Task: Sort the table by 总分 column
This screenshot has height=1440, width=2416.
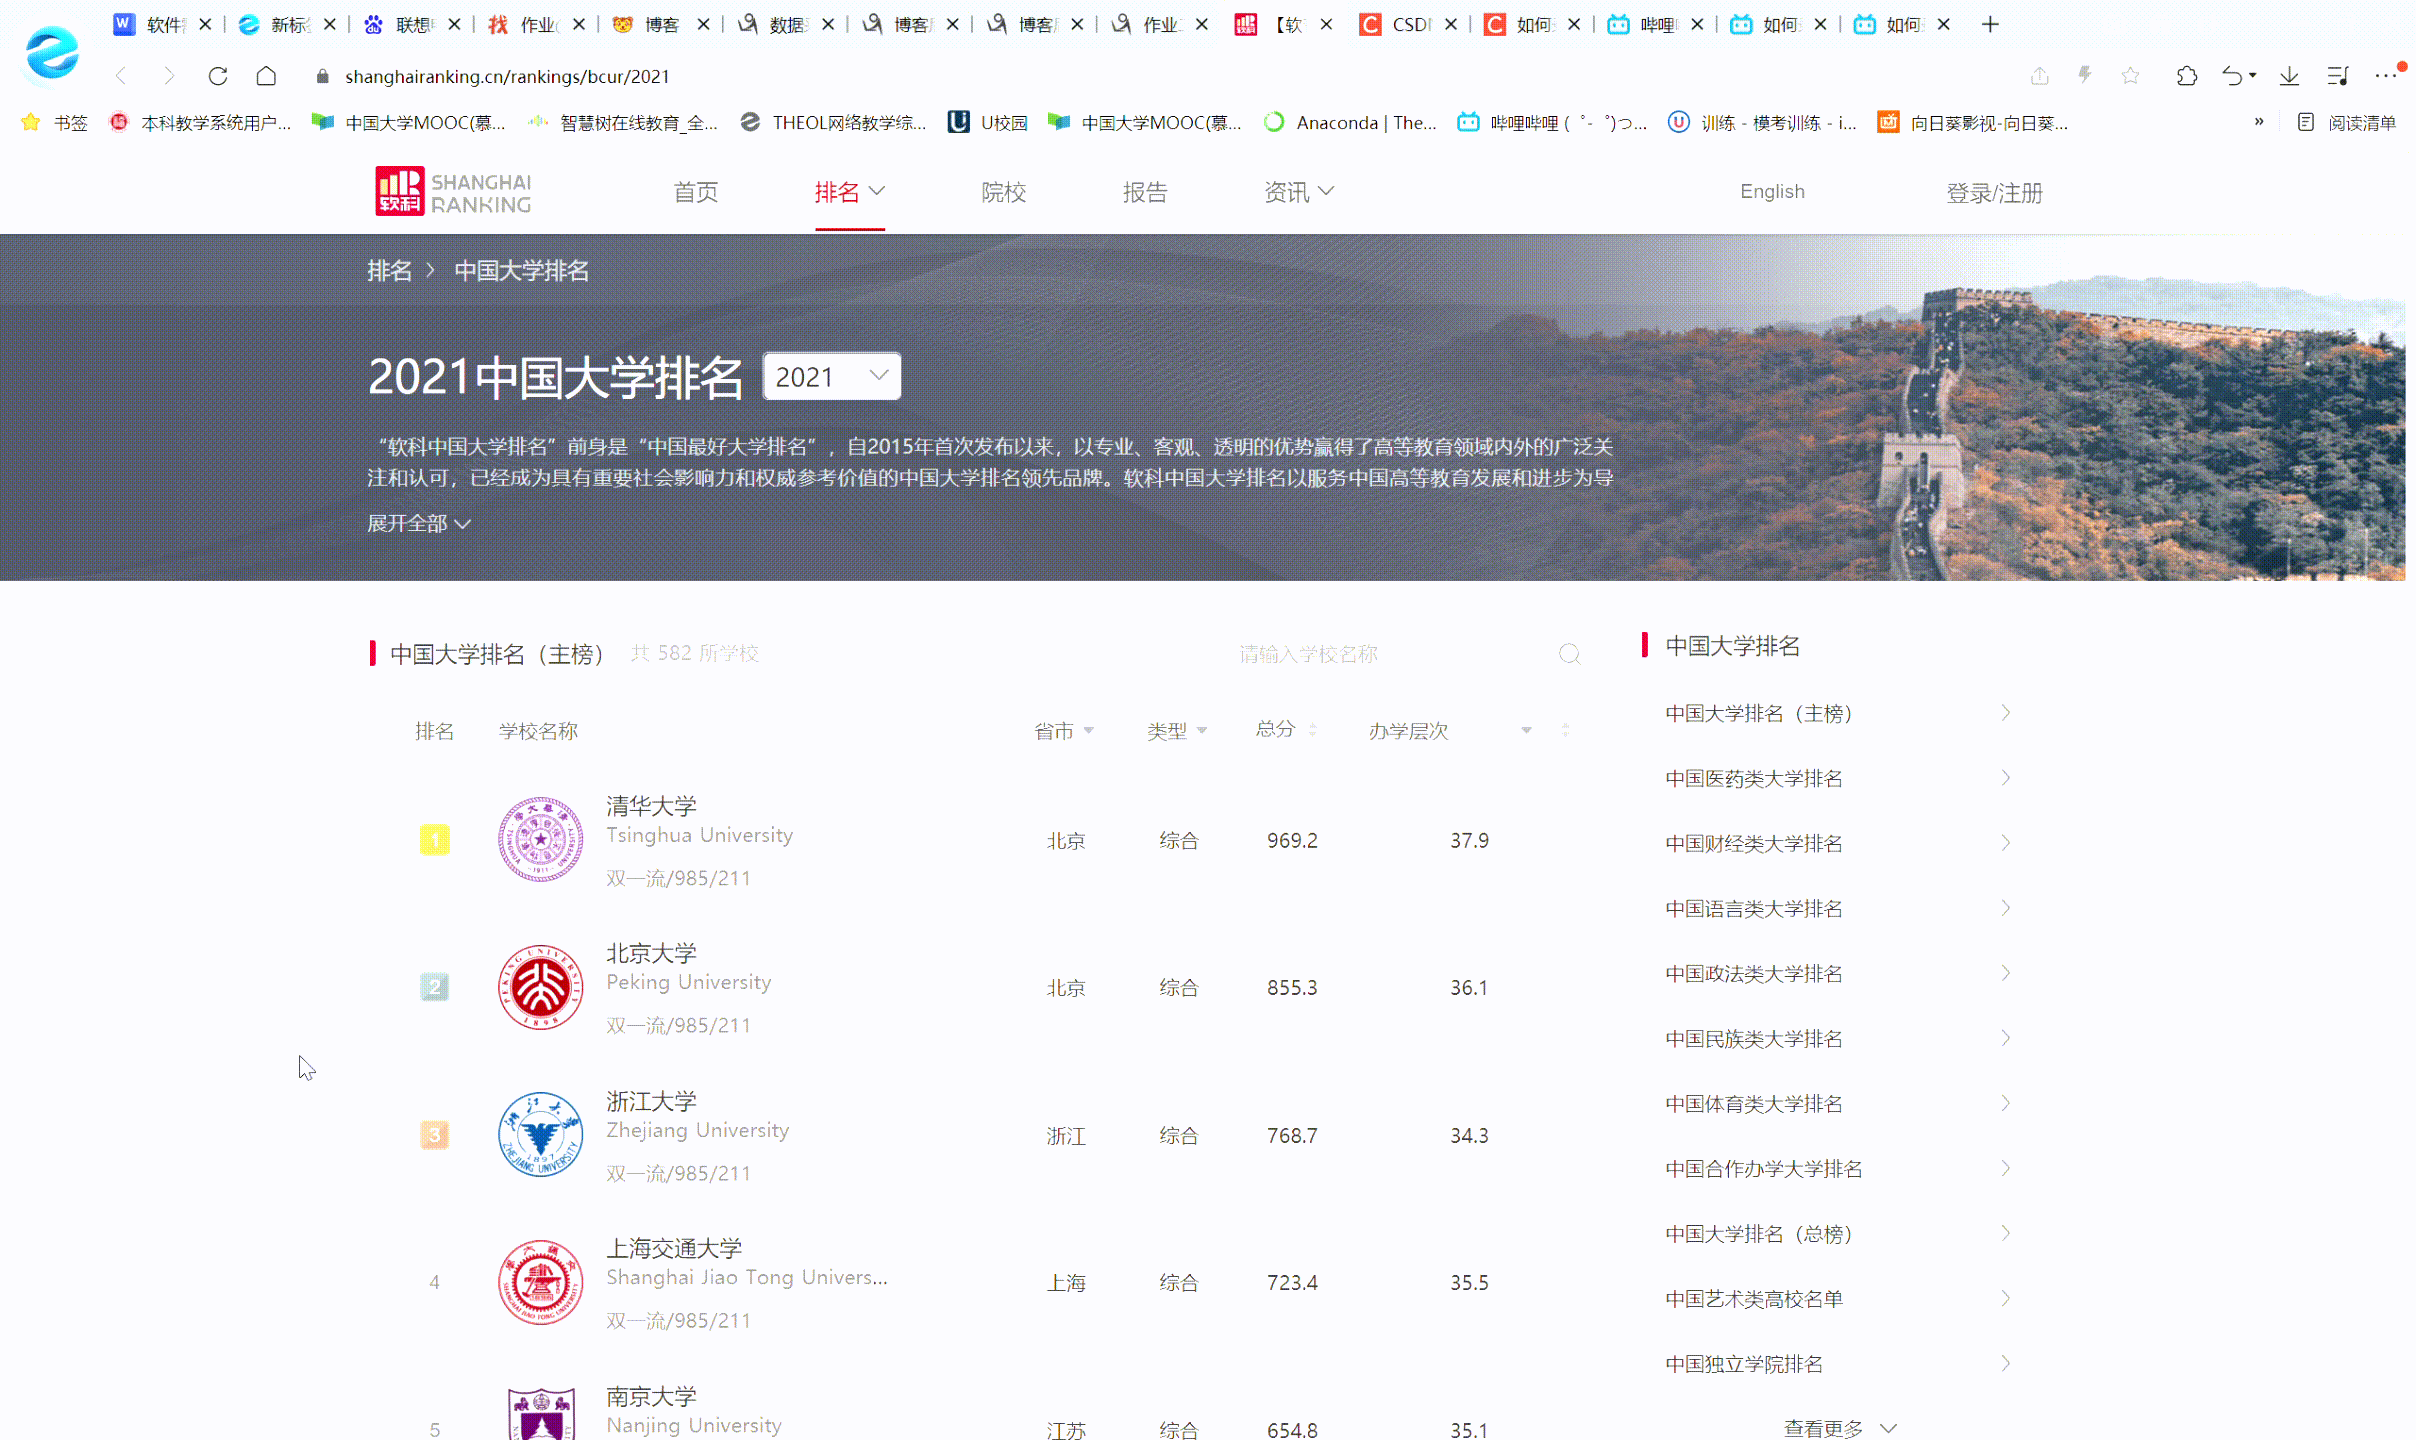Action: (1286, 730)
